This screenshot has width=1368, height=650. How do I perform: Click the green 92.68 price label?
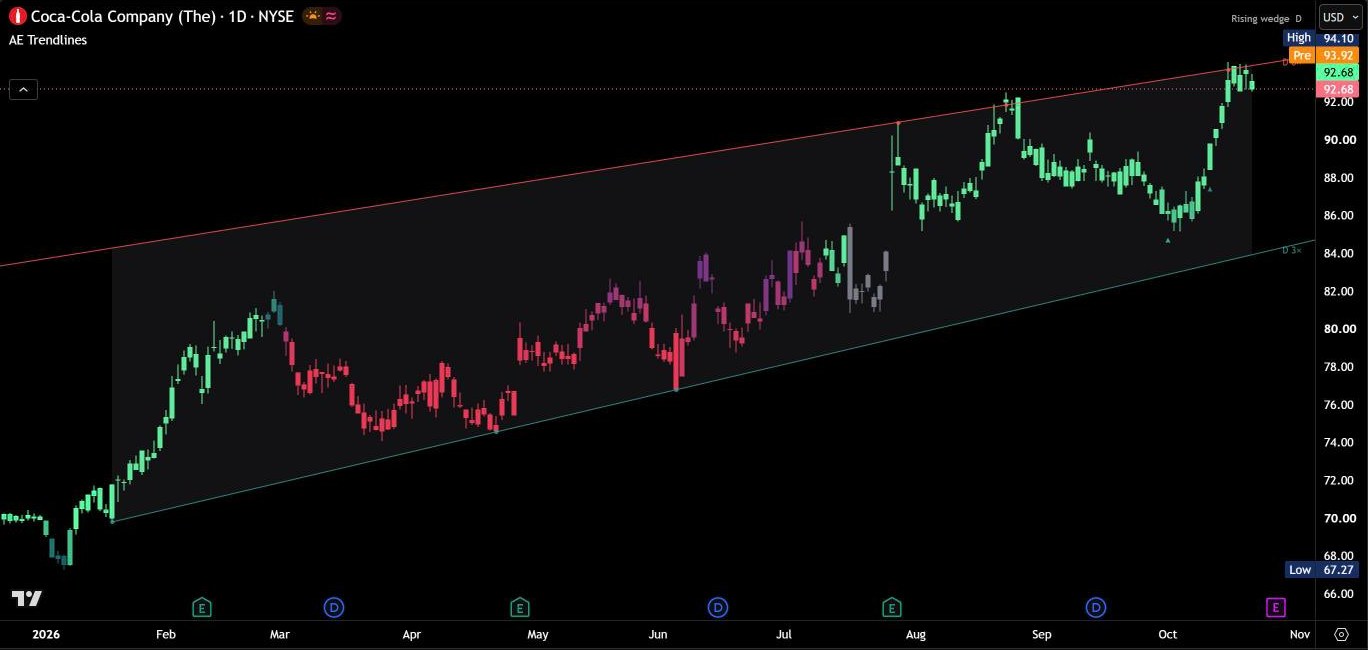click(x=1338, y=72)
